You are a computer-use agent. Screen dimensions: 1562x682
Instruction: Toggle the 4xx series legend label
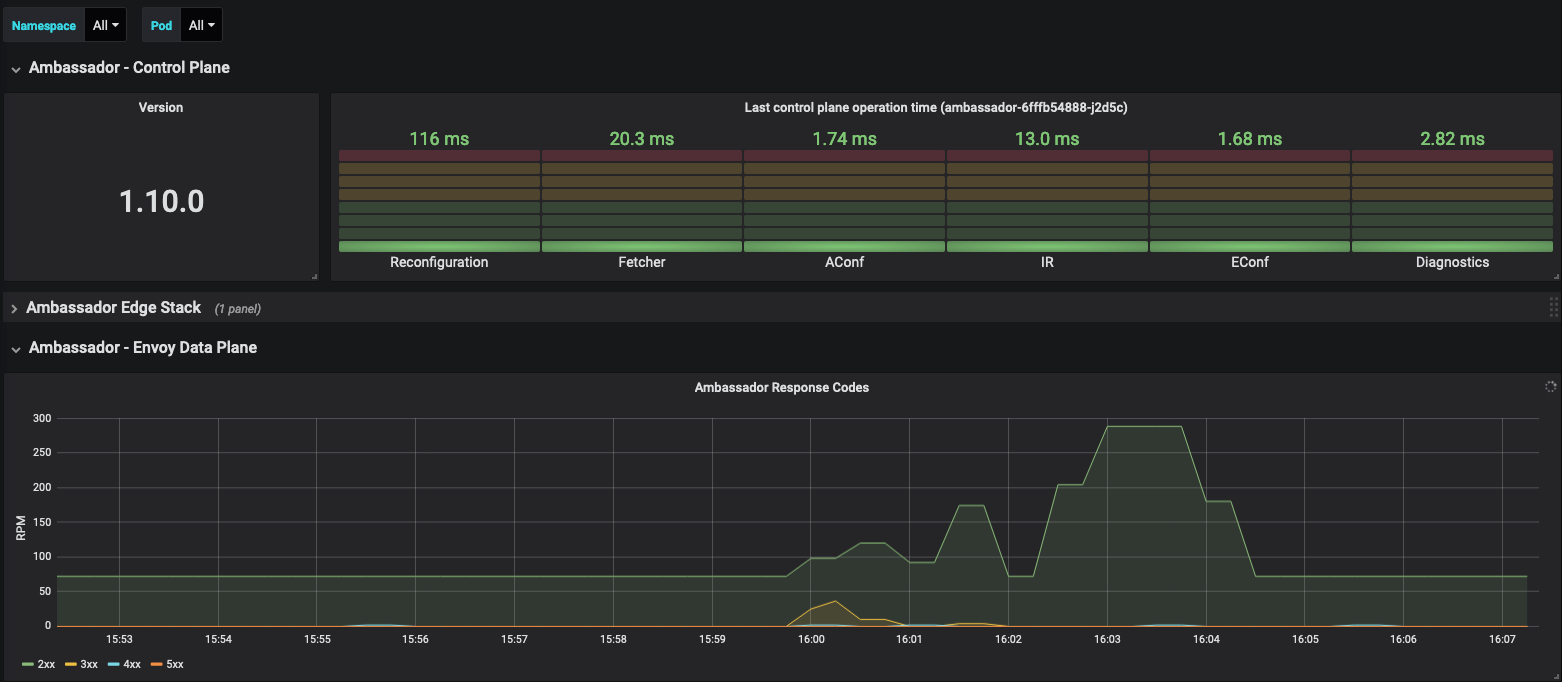[132, 664]
